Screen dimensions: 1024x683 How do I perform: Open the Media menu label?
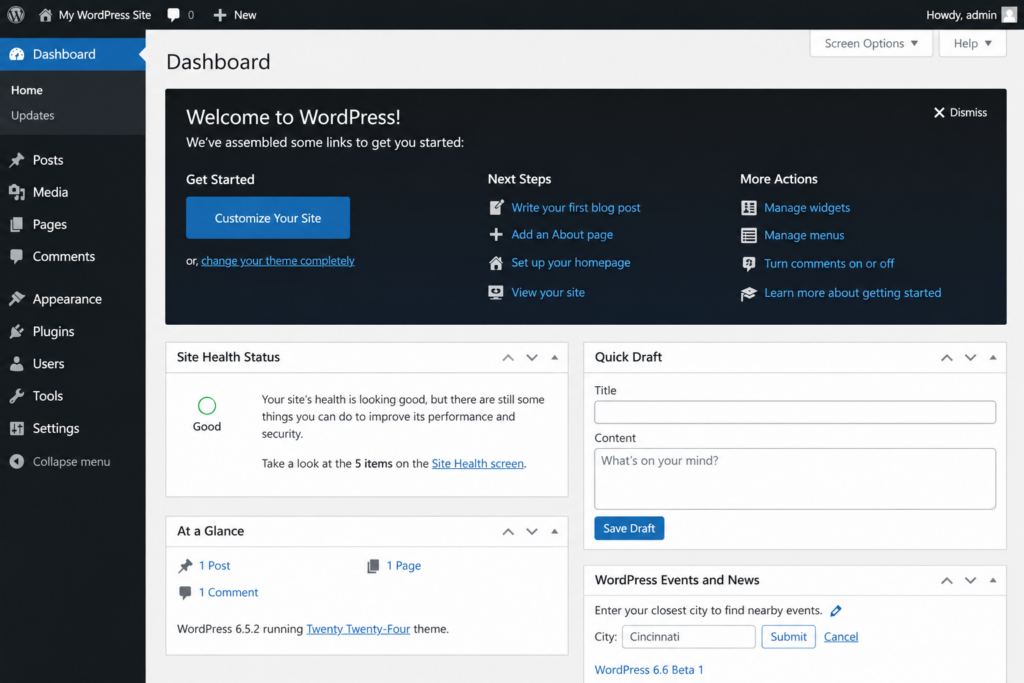coord(50,192)
